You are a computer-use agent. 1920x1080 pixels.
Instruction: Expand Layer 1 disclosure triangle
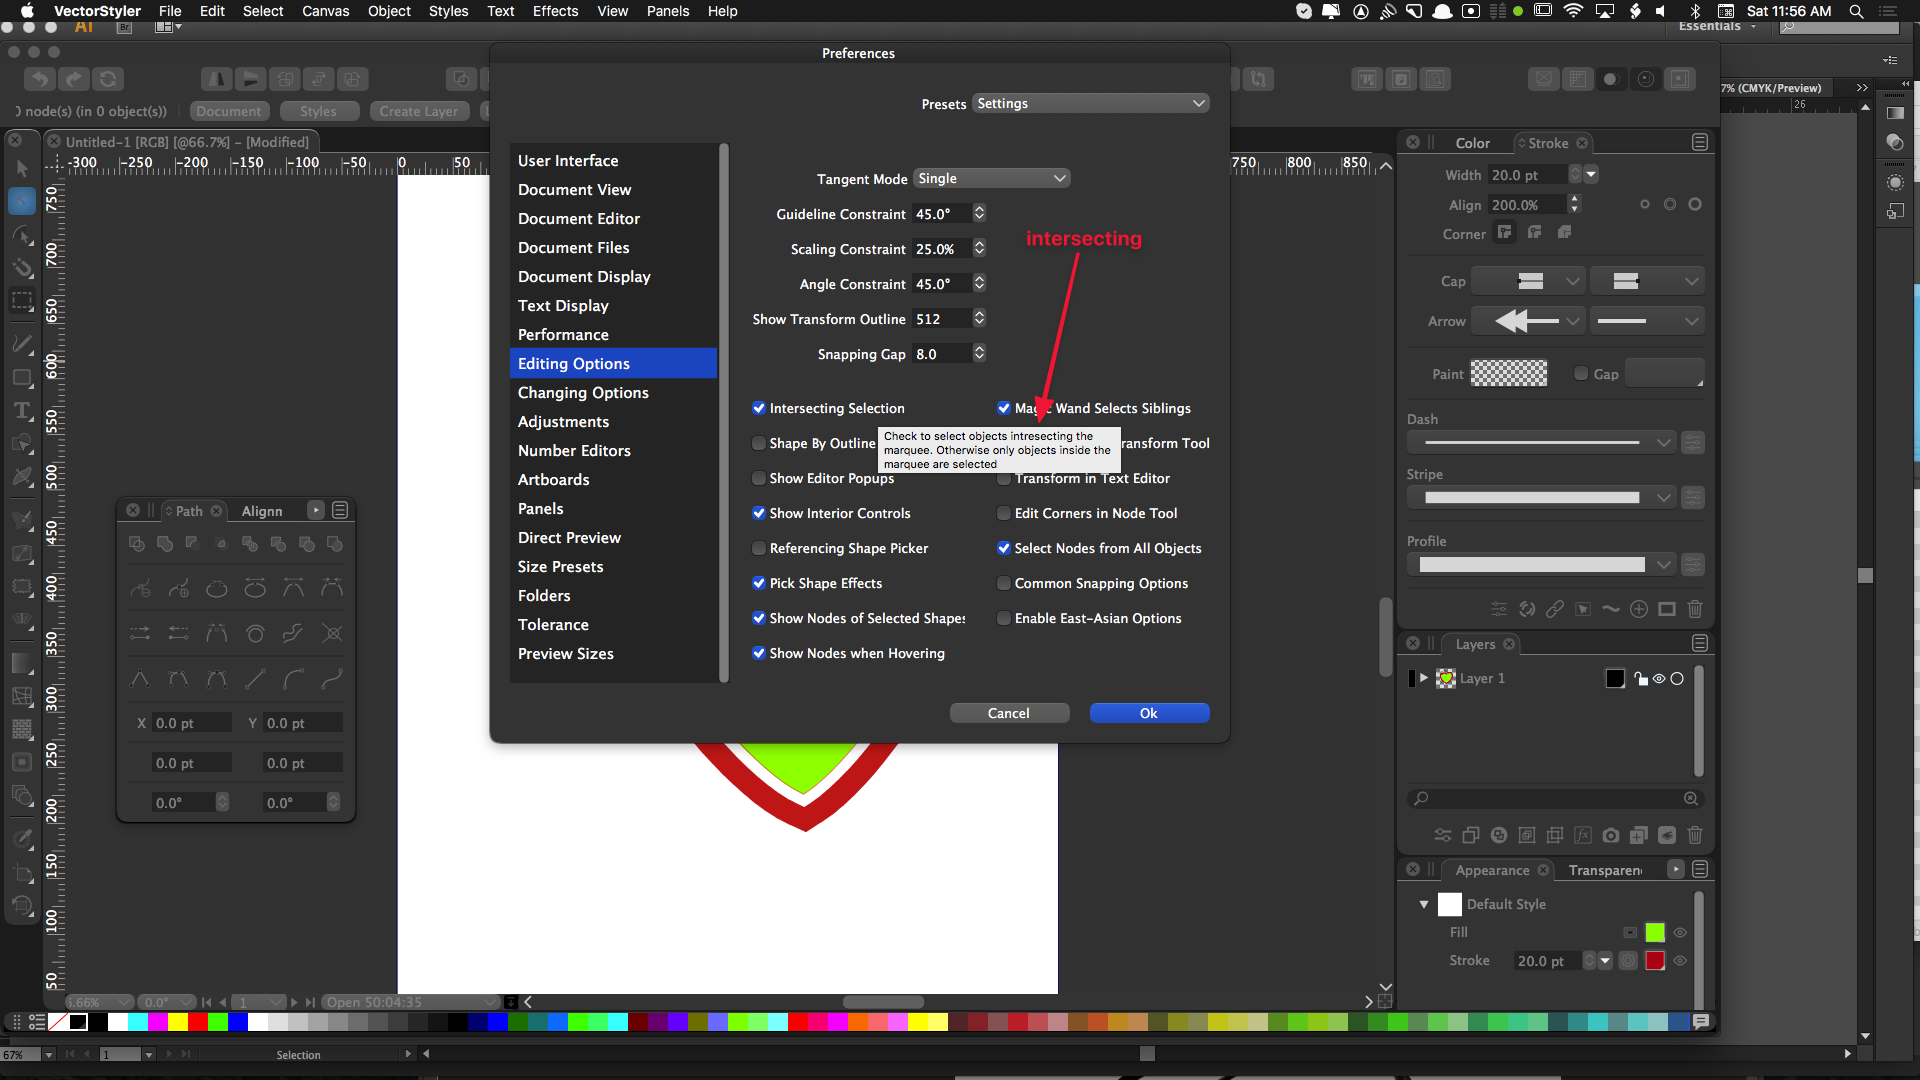pos(1423,678)
